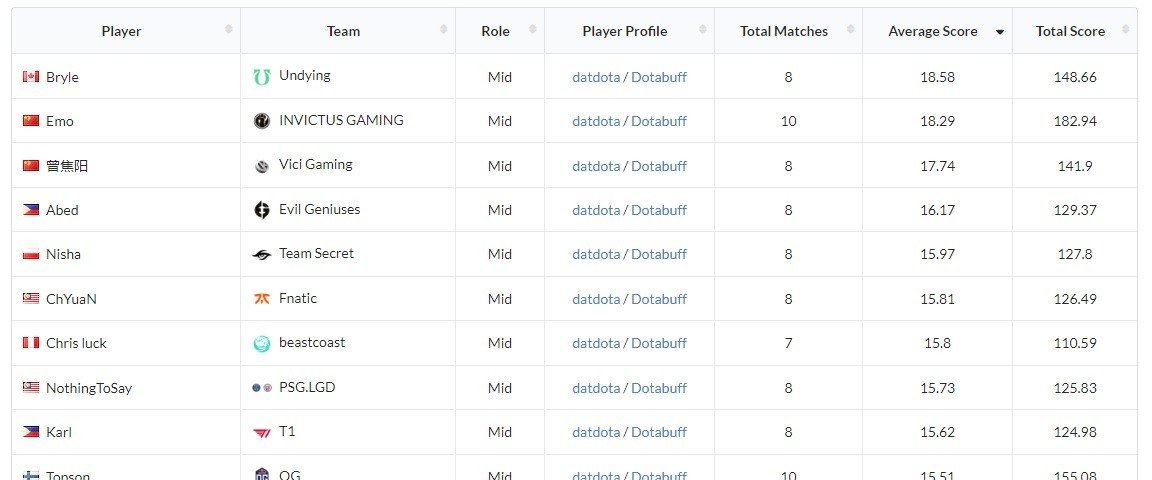This screenshot has width=1152, height=480.
Task: Click the Invictus Gaming team logo
Action: click(x=262, y=121)
